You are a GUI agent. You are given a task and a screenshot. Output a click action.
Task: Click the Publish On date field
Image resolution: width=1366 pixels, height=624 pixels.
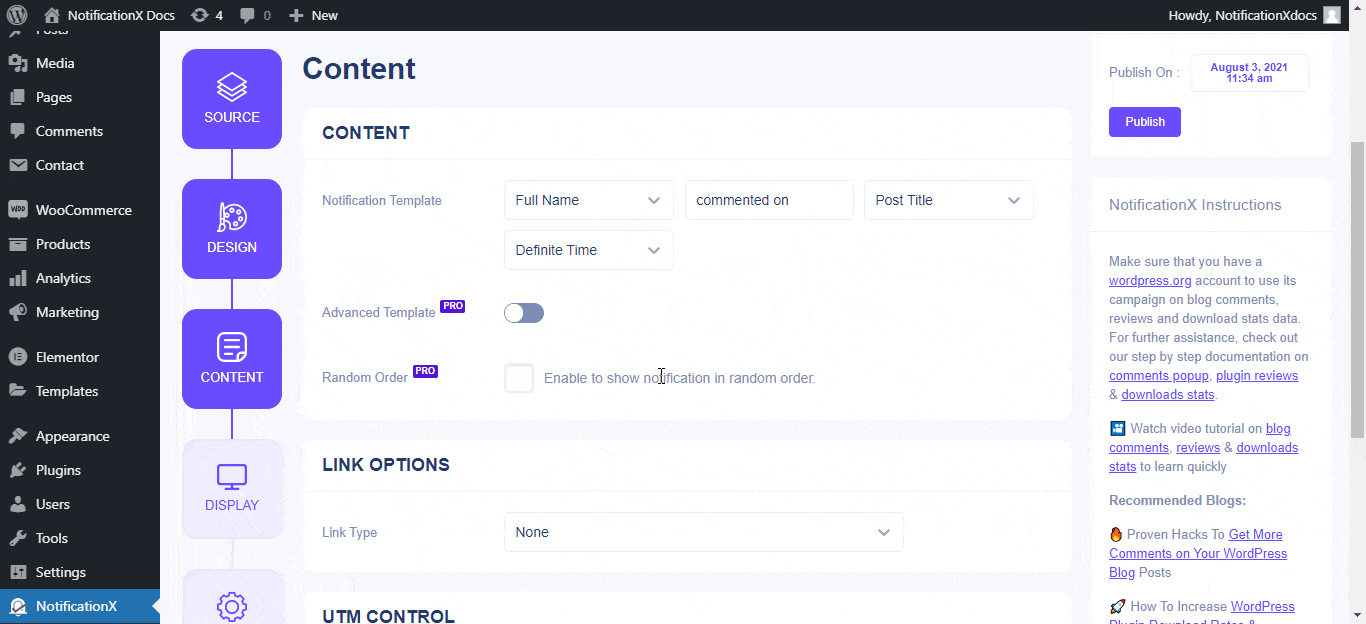pos(1249,73)
